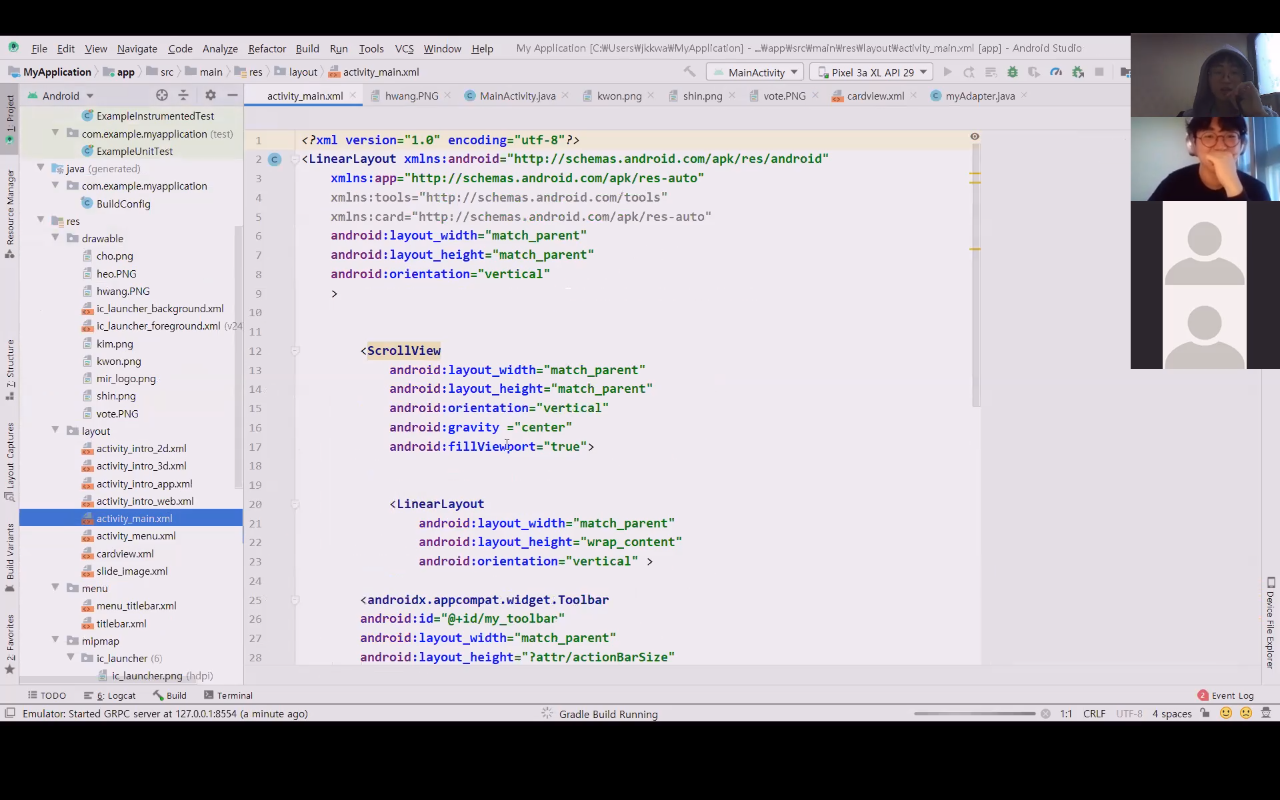The height and width of the screenshot is (800, 1280).
Task: Click the CRLF line separator indicator
Action: (x=1094, y=714)
